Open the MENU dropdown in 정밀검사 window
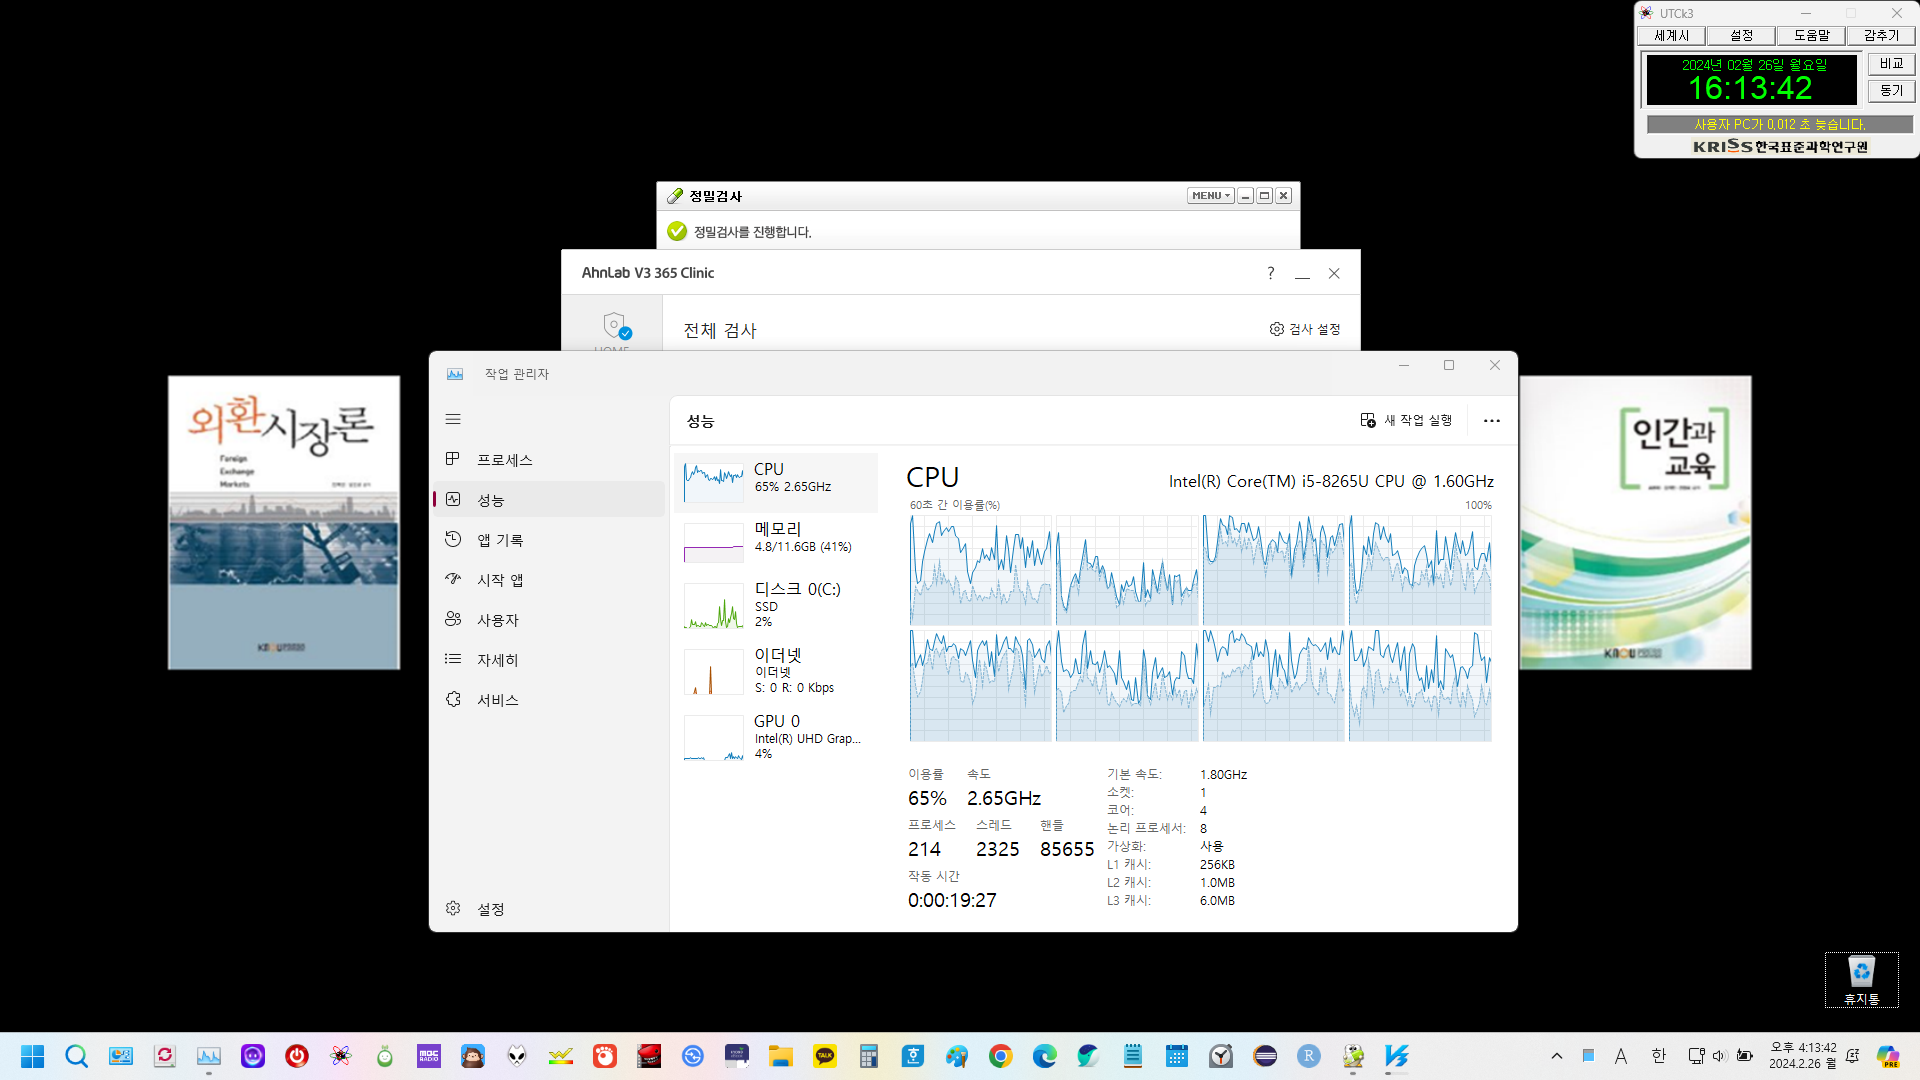 coord(1210,196)
